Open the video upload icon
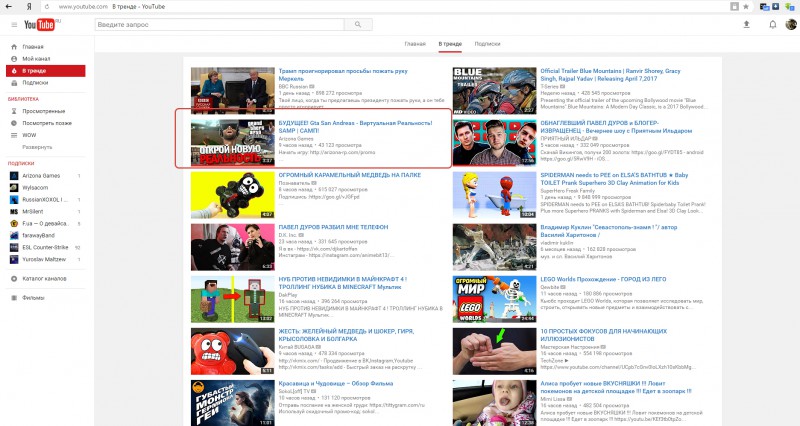This screenshot has width=800, height=426. [746, 24]
